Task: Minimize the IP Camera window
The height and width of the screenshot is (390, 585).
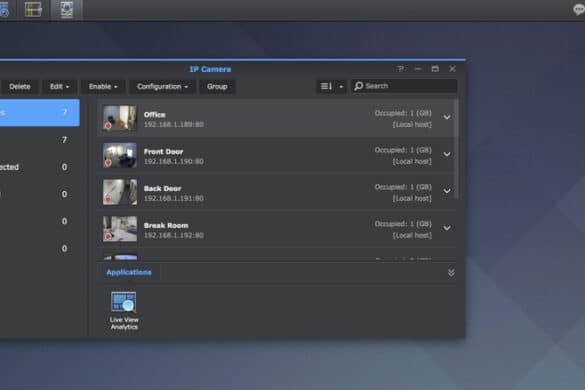Action: pyautogui.click(x=418, y=69)
